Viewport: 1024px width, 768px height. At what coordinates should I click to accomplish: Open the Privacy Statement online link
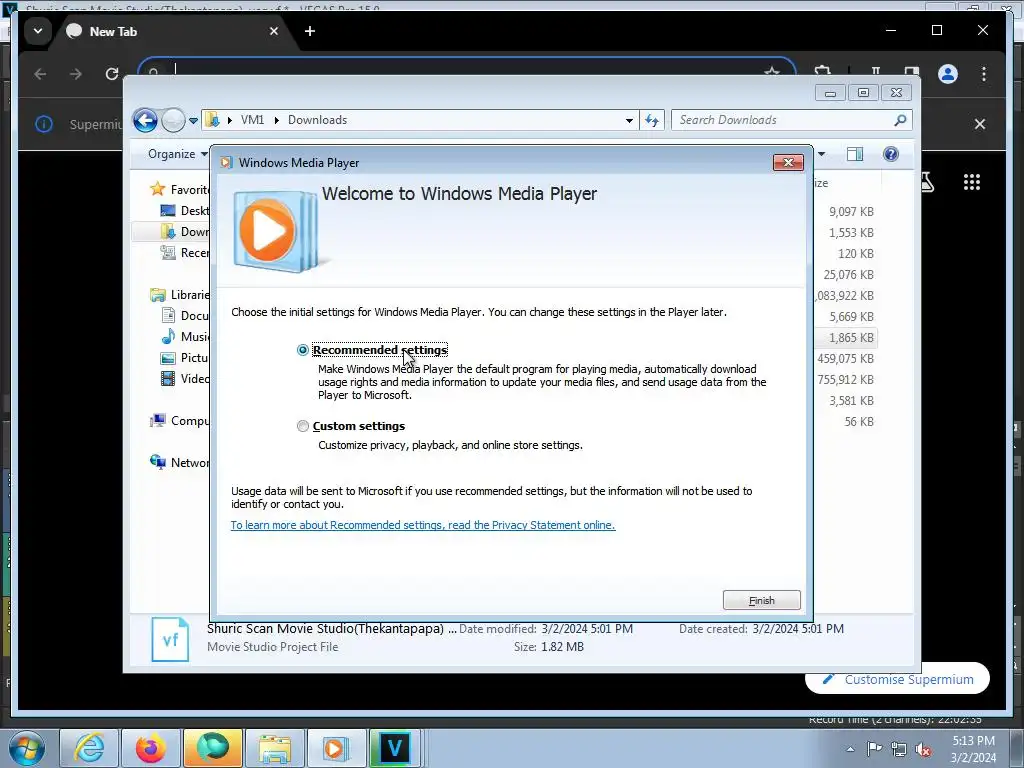click(x=423, y=525)
